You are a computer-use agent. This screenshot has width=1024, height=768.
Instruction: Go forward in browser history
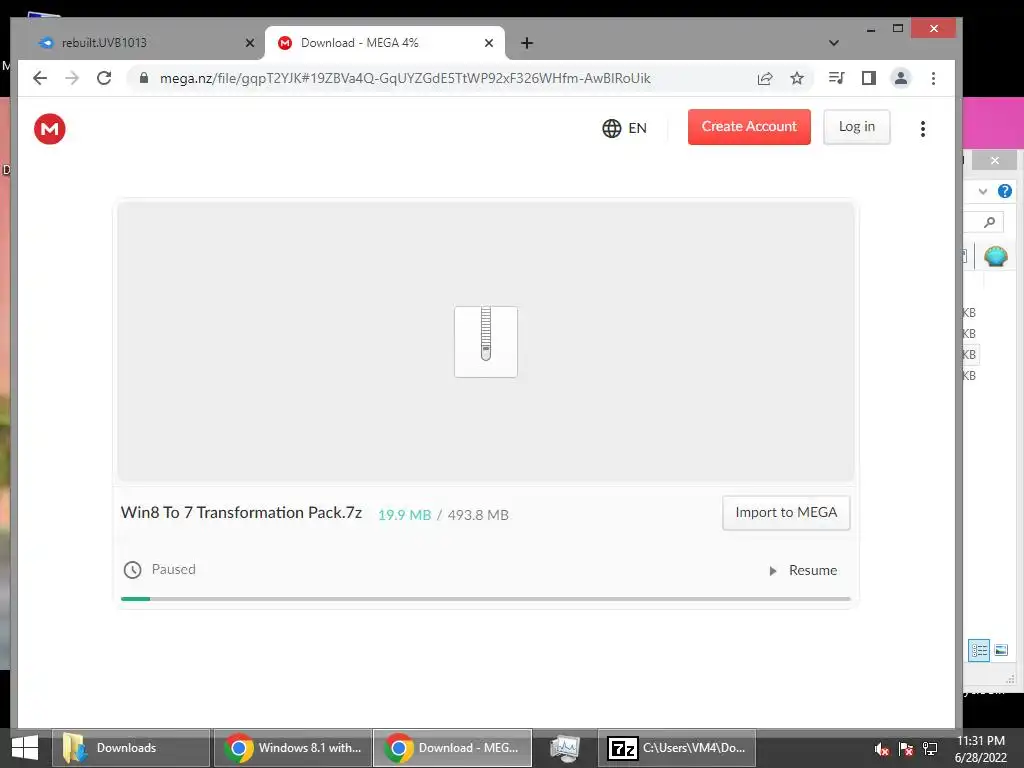[x=72, y=78]
